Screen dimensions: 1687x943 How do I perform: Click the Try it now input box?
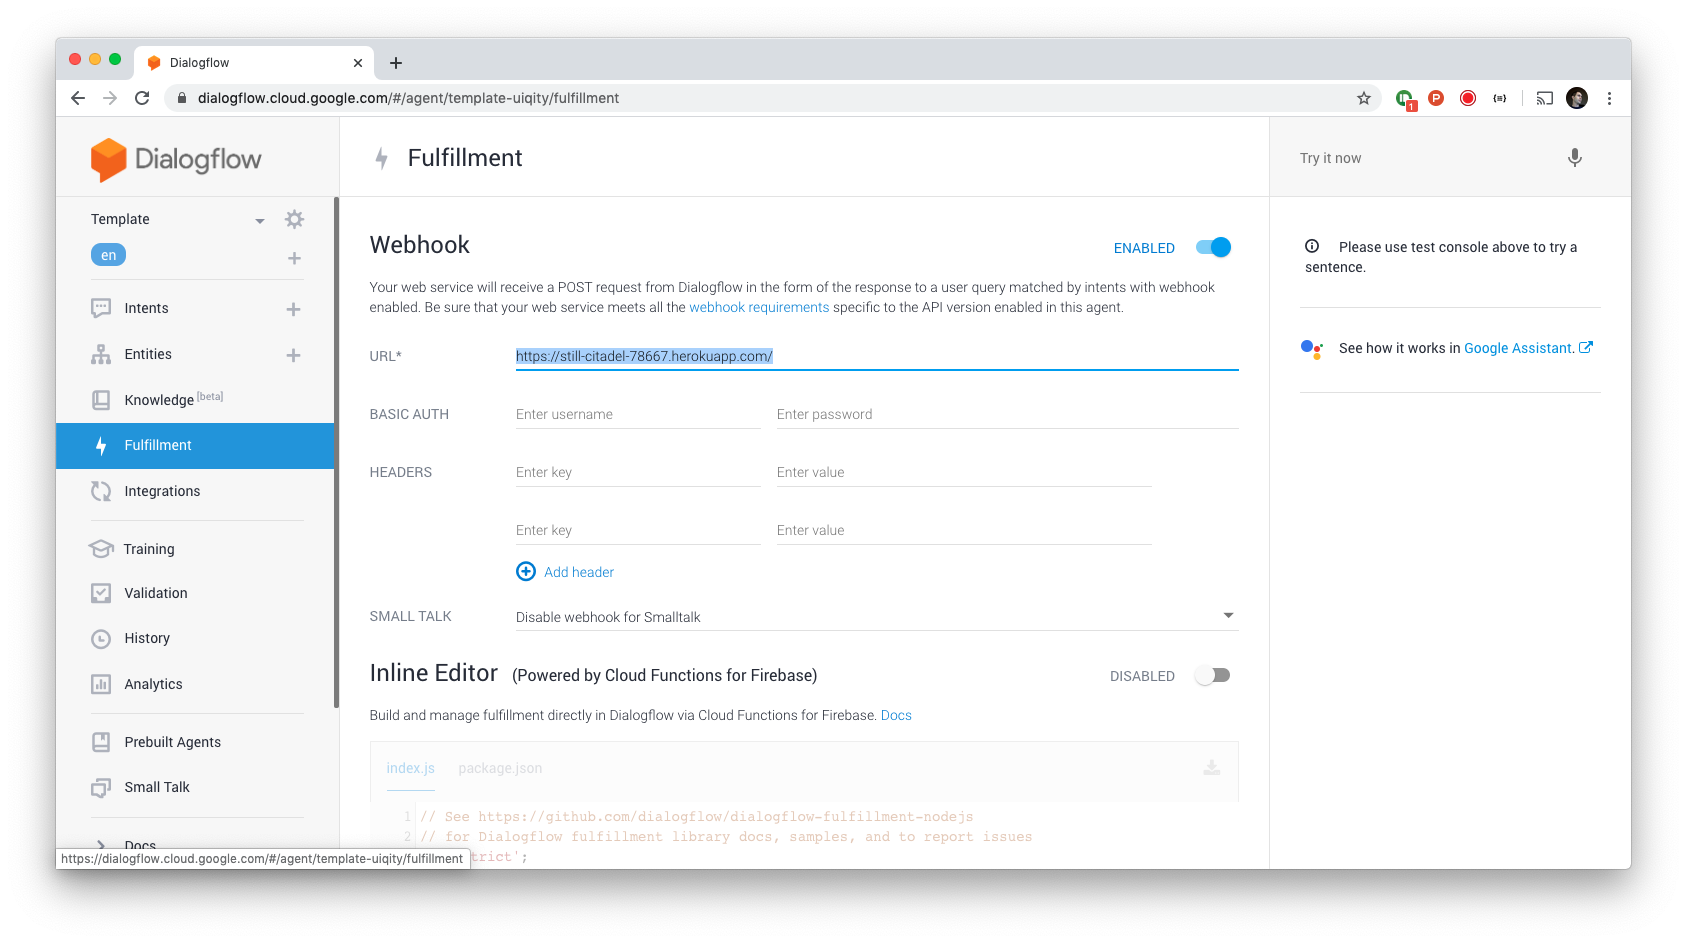tap(1420, 158)
